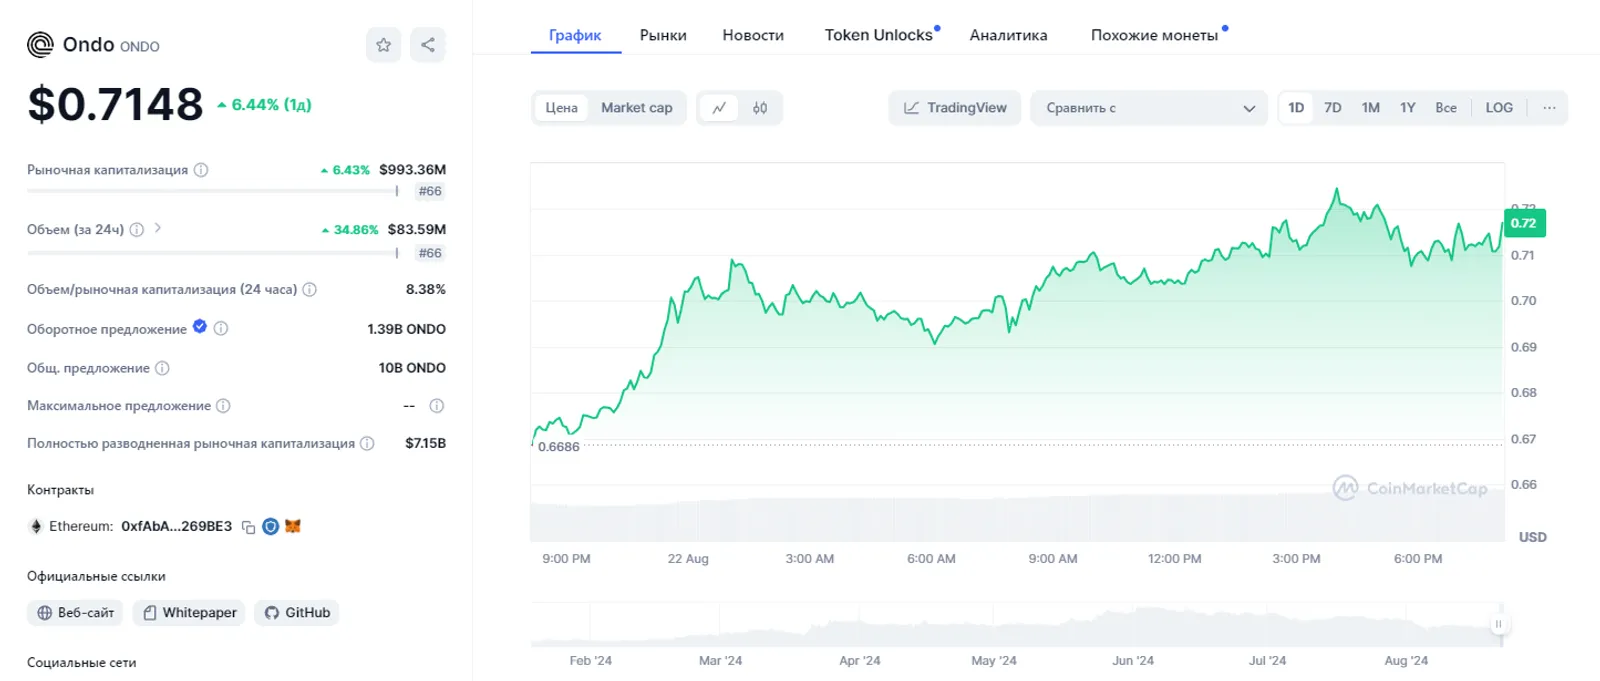1600x681 pixels.
Task: Select Все time range
Action: point(1446,108)
